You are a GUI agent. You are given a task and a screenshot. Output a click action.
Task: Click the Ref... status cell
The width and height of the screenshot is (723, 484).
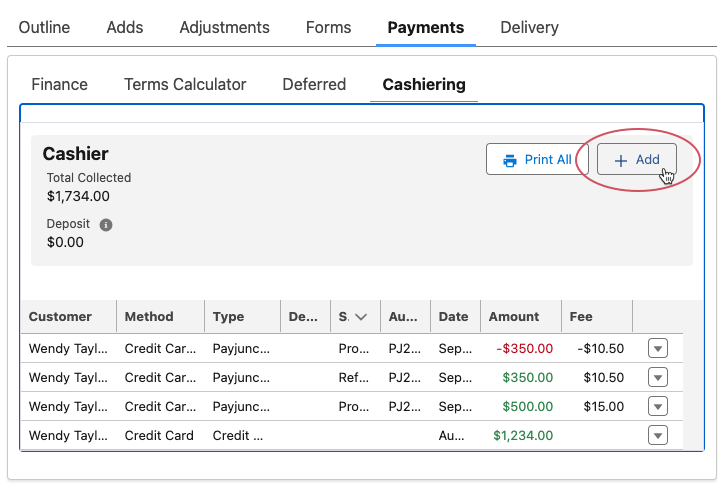click(354, 378)
